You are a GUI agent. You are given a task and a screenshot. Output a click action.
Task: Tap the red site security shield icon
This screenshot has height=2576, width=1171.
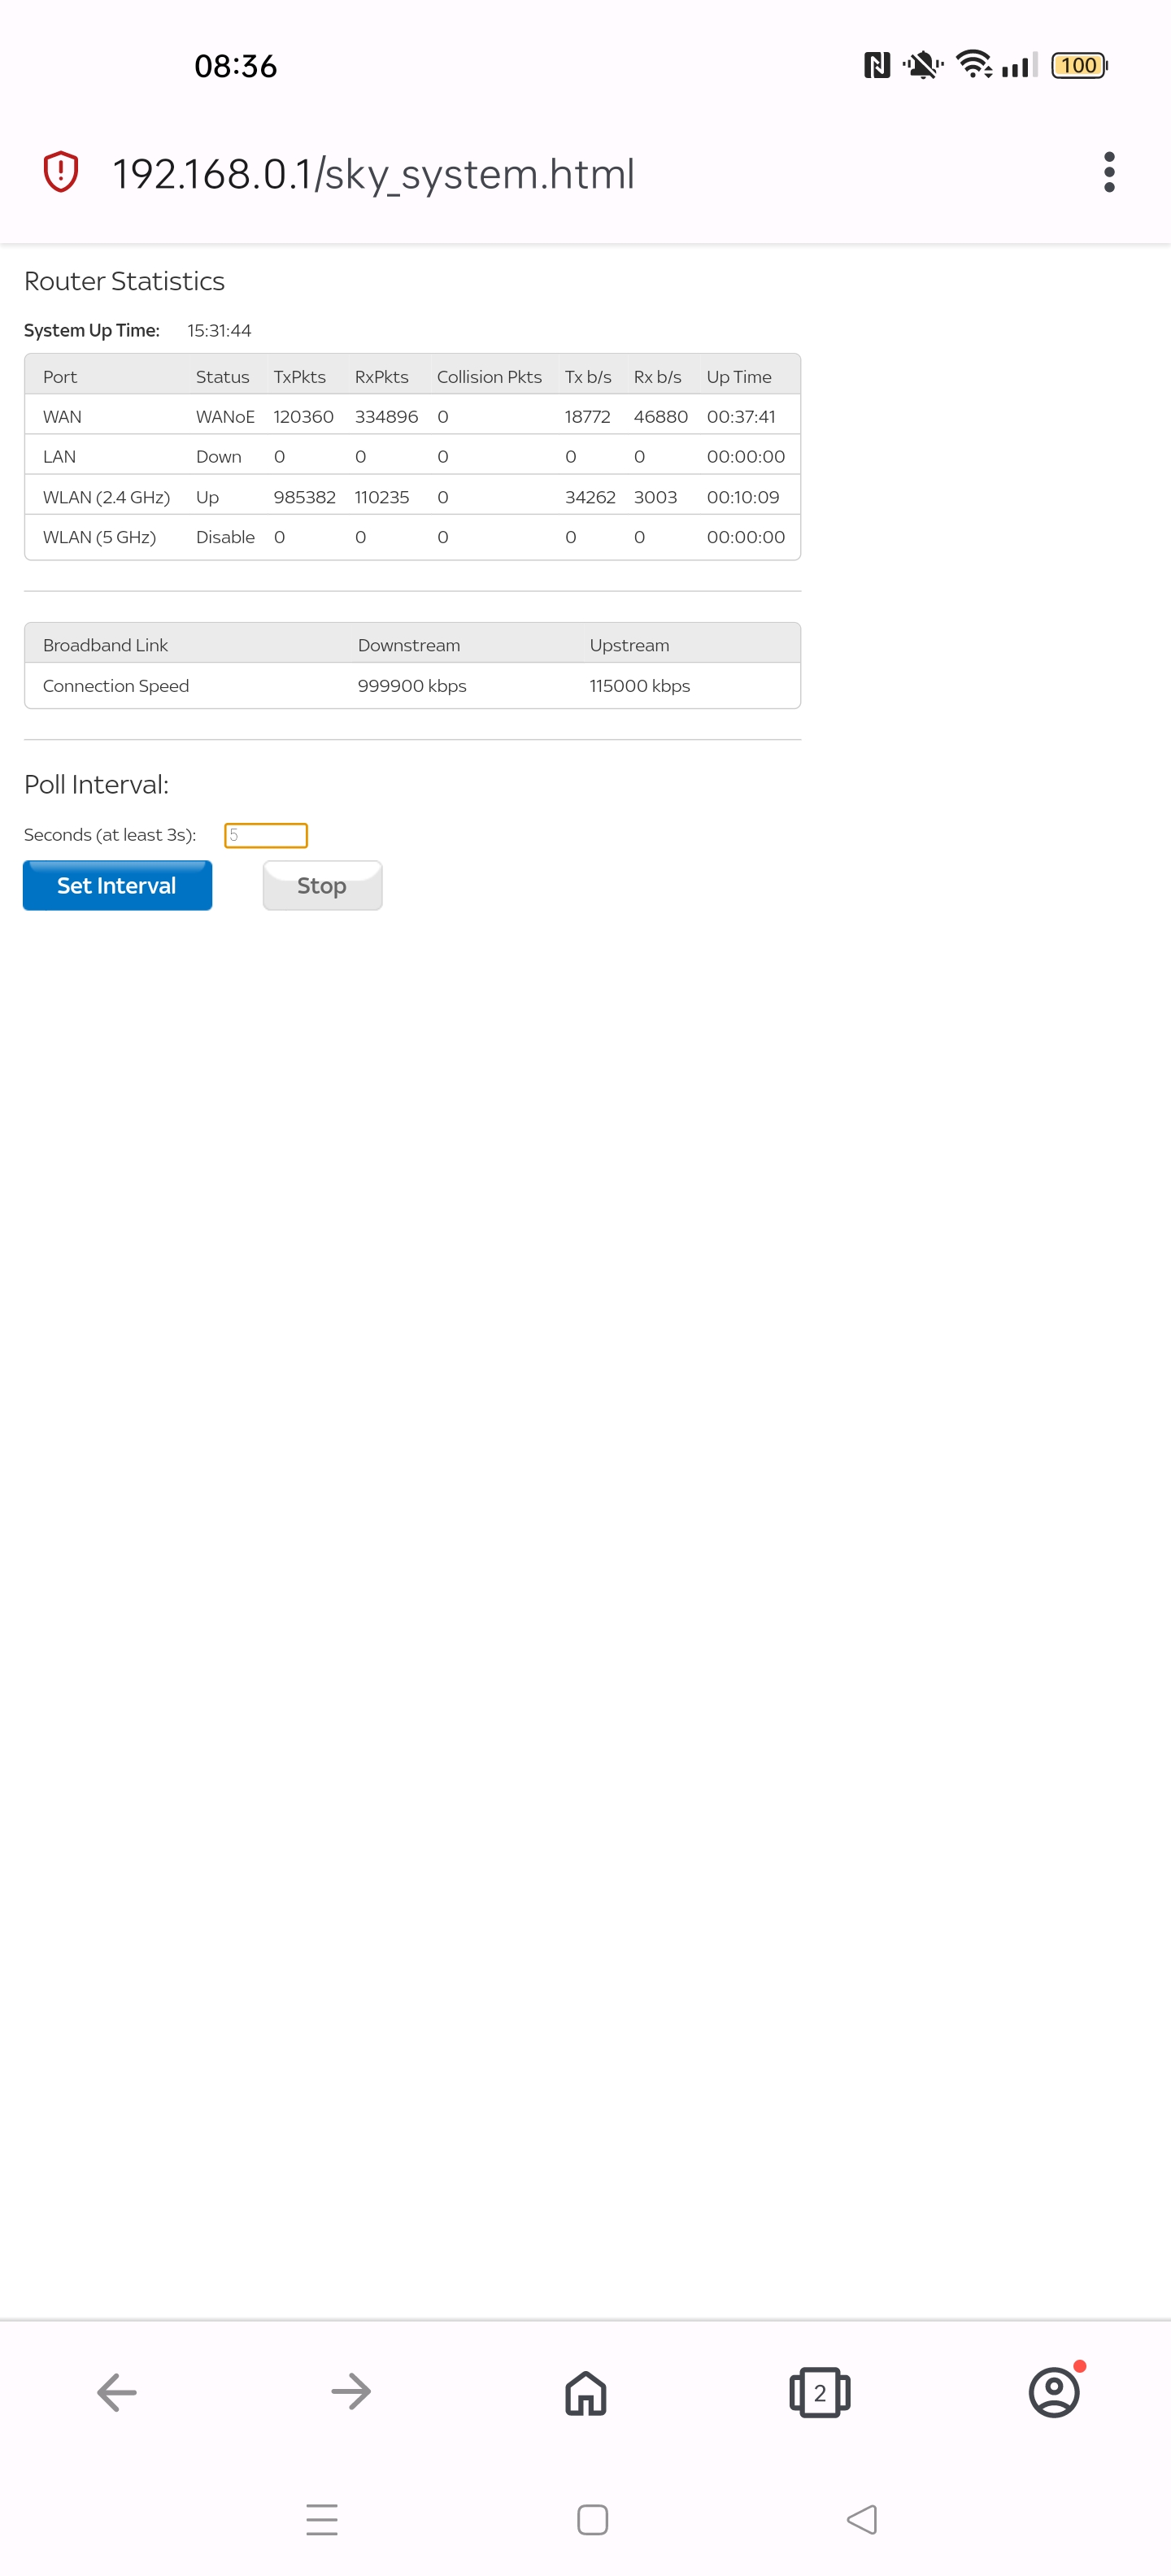coord(61,172)
